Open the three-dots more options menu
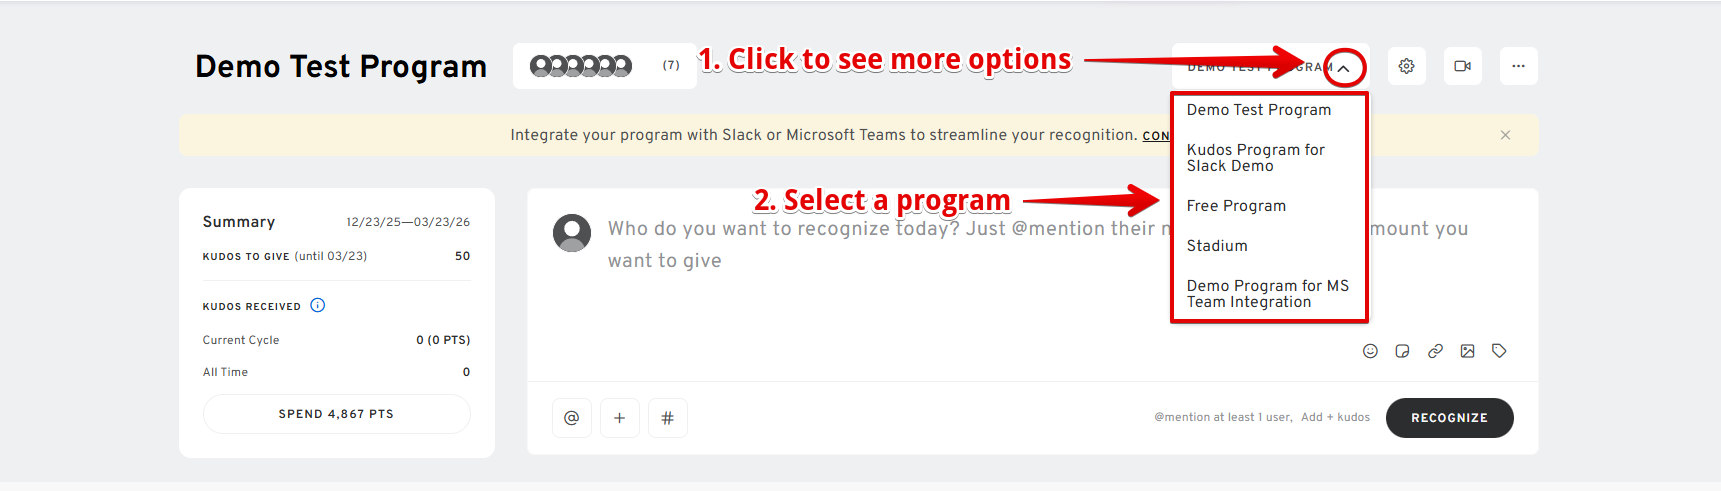Viewport: 1721px width, 491px height. [1518, 66]
